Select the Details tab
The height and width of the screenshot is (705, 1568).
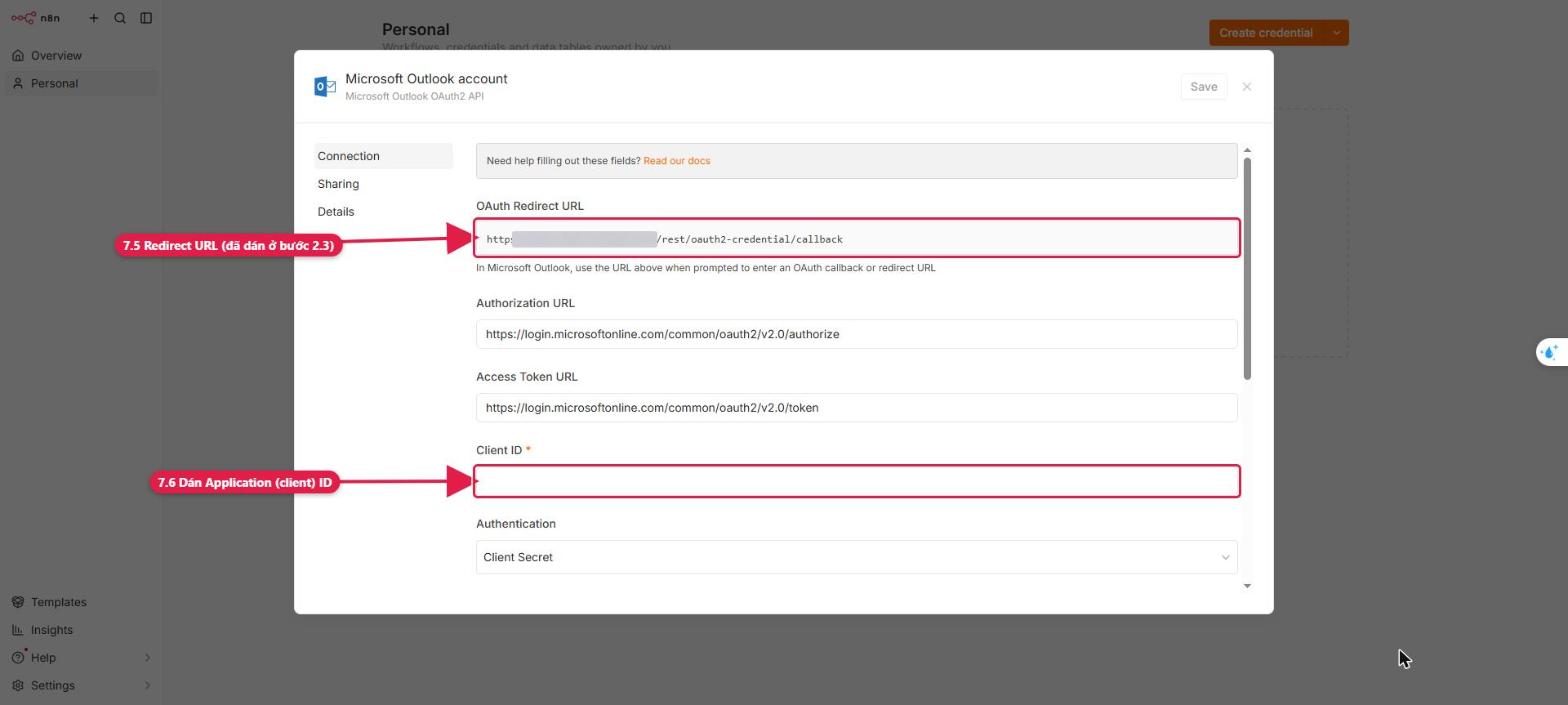(x=383, y=212)
